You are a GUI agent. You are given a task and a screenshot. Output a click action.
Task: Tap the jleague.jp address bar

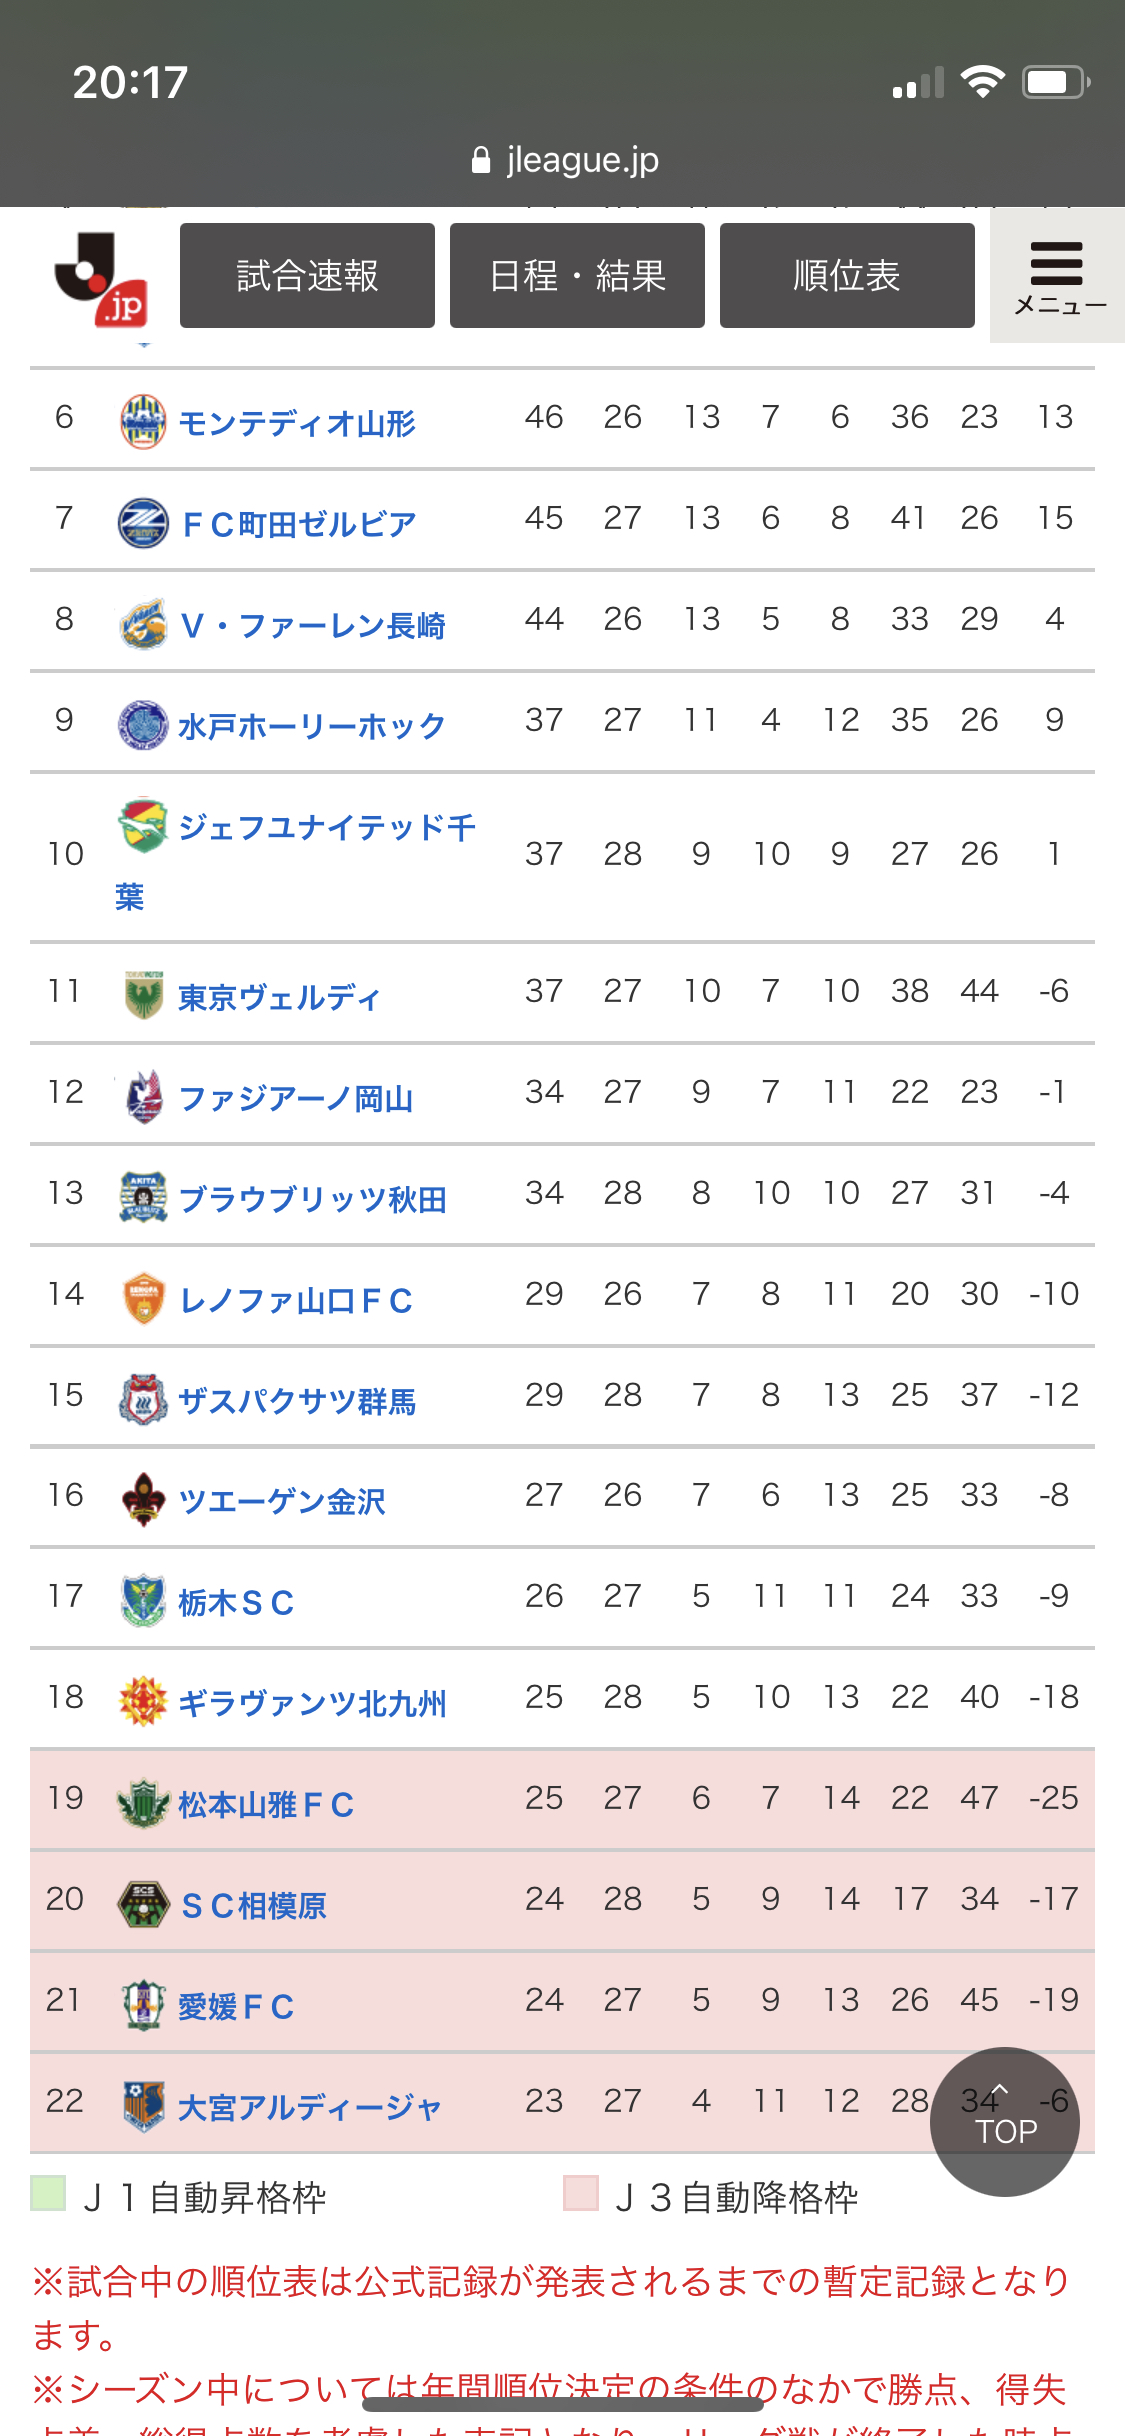pos(564,160)
